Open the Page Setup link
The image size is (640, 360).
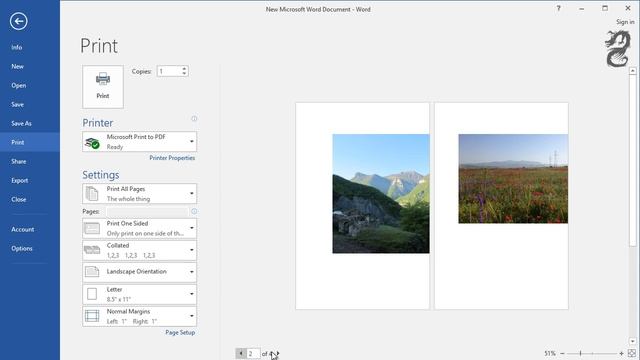point(180,333)
